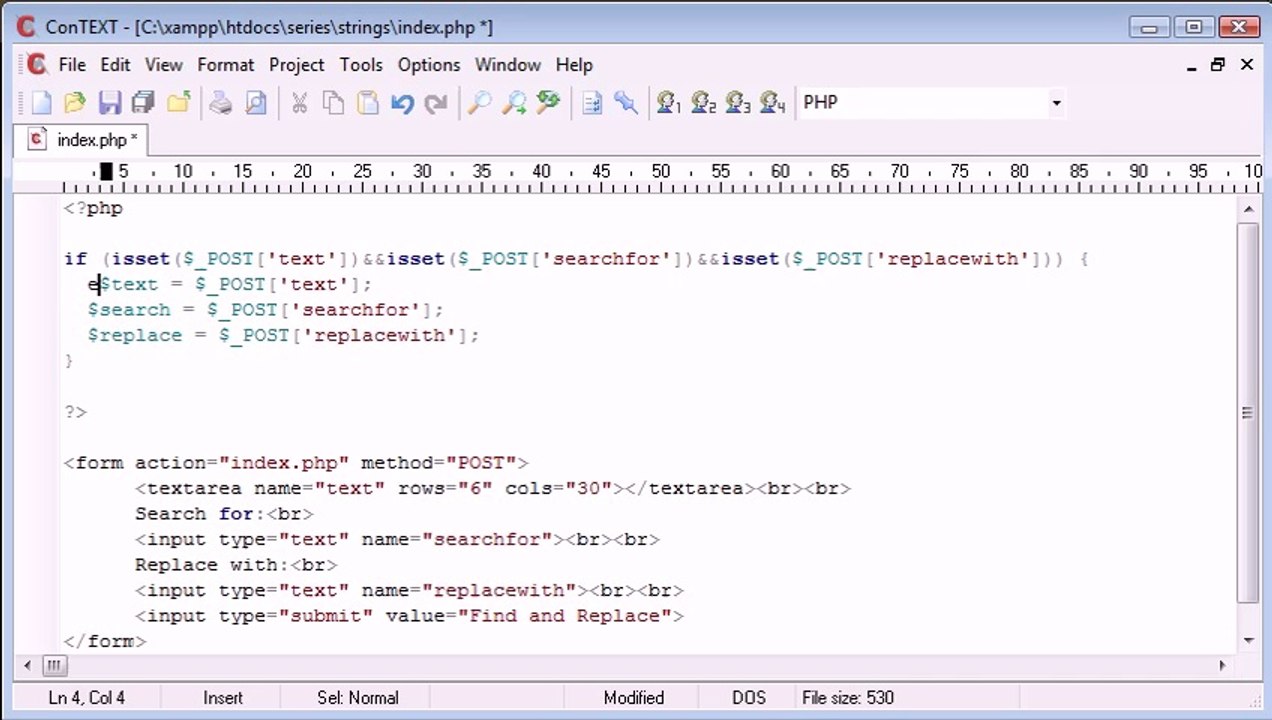Click the column ruler at mark 50
This screenshot has height=720, width=1272.
(660, 172)
